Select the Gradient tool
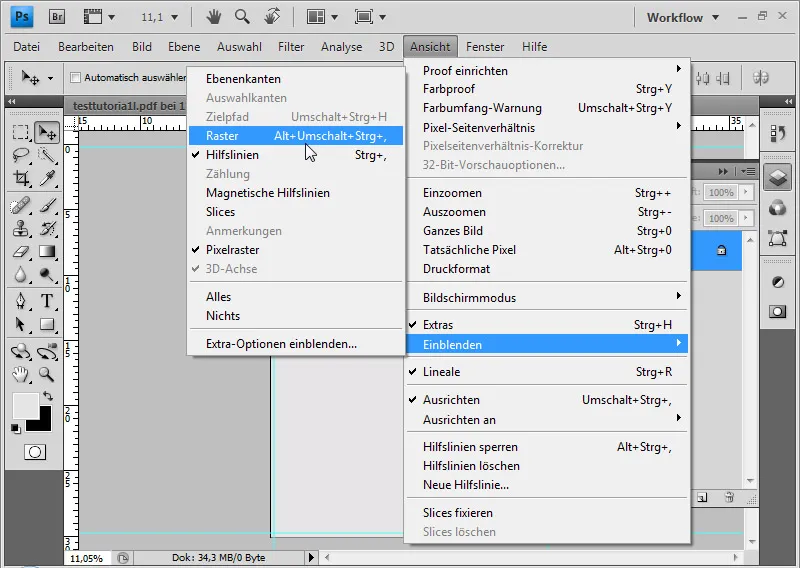The width and height of the screenshot is (800, 568). point(47,252)
